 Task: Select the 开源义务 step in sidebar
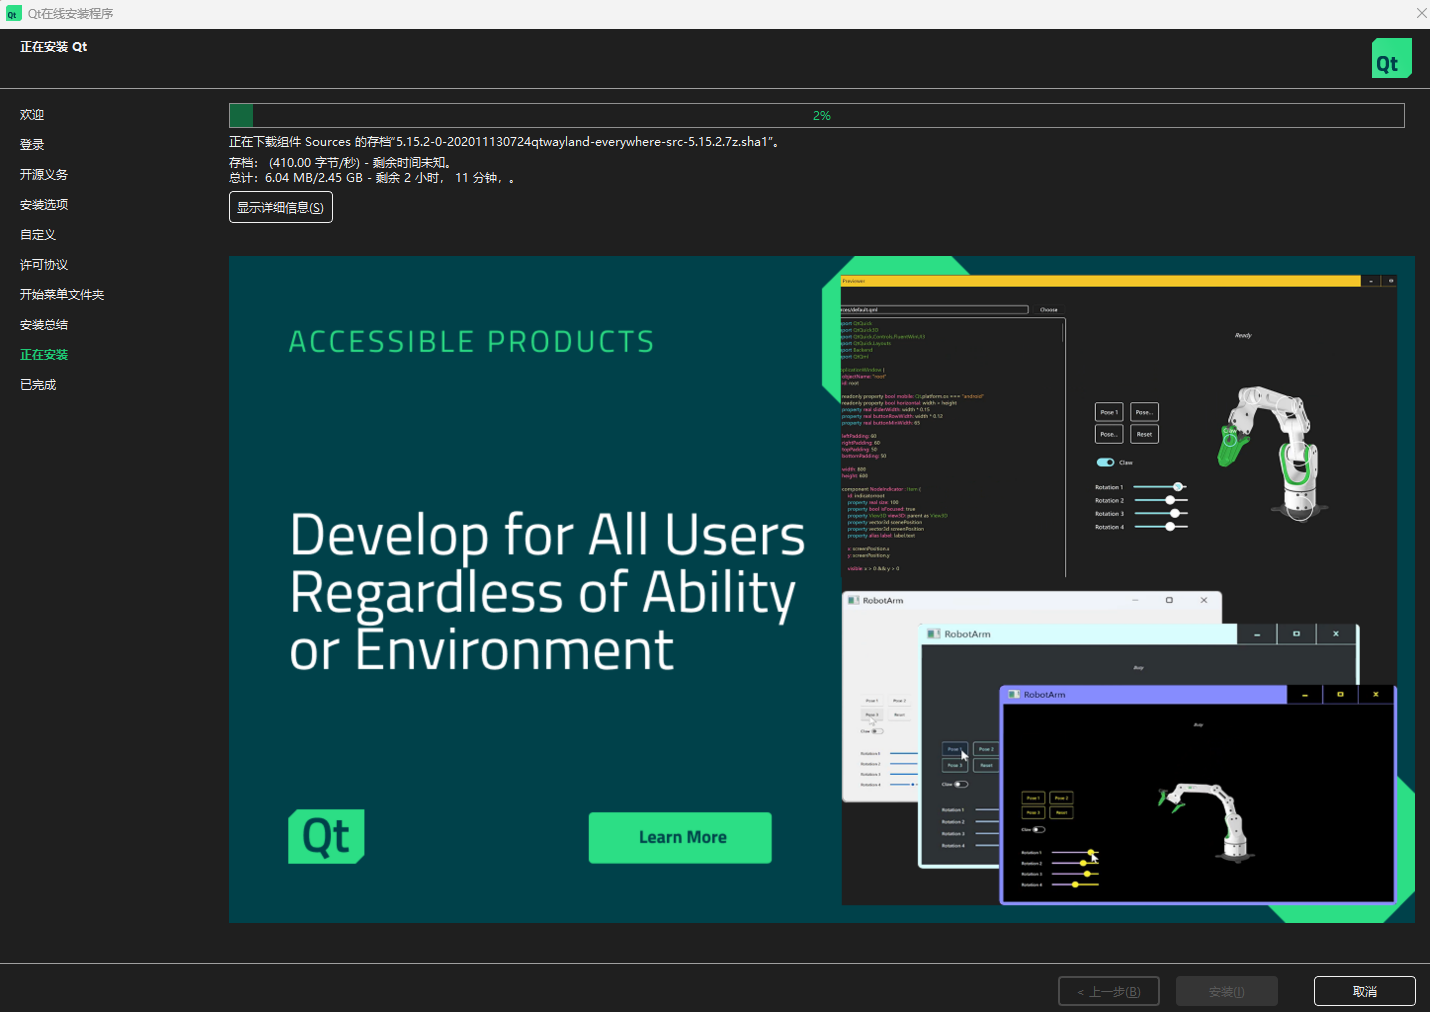(x=44, y=175)
